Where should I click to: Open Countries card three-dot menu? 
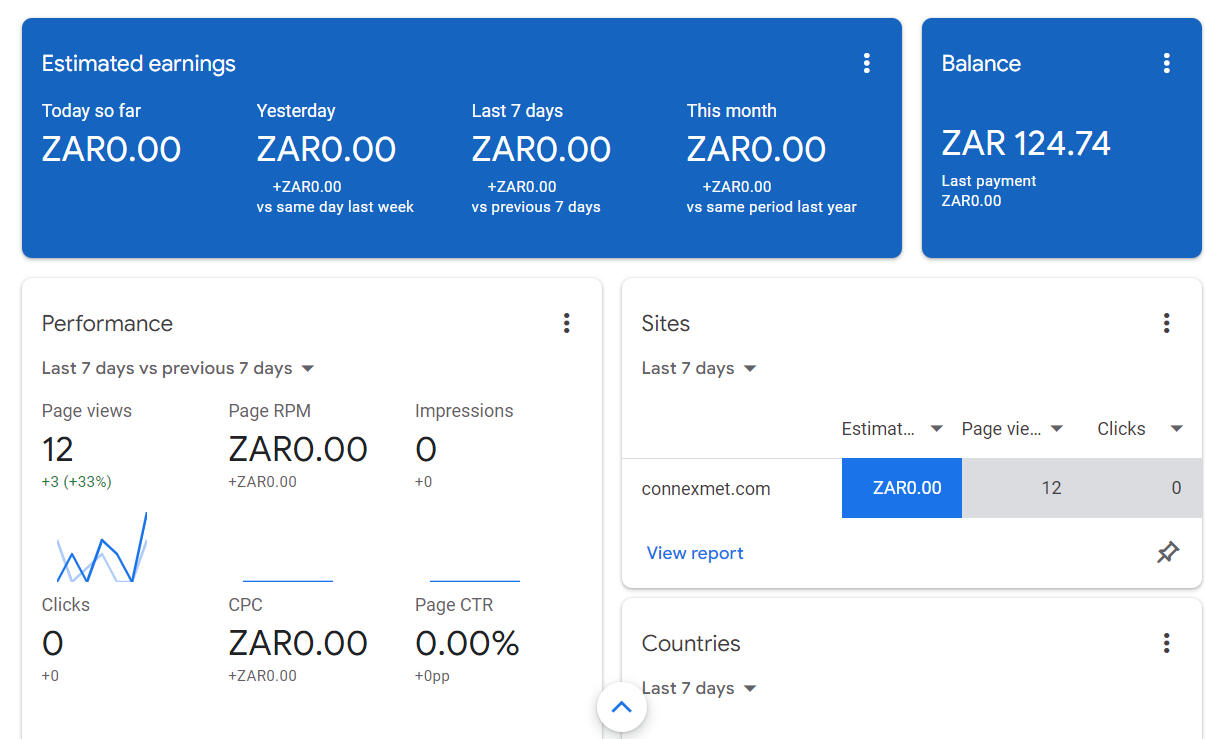tap(1166, 643)
